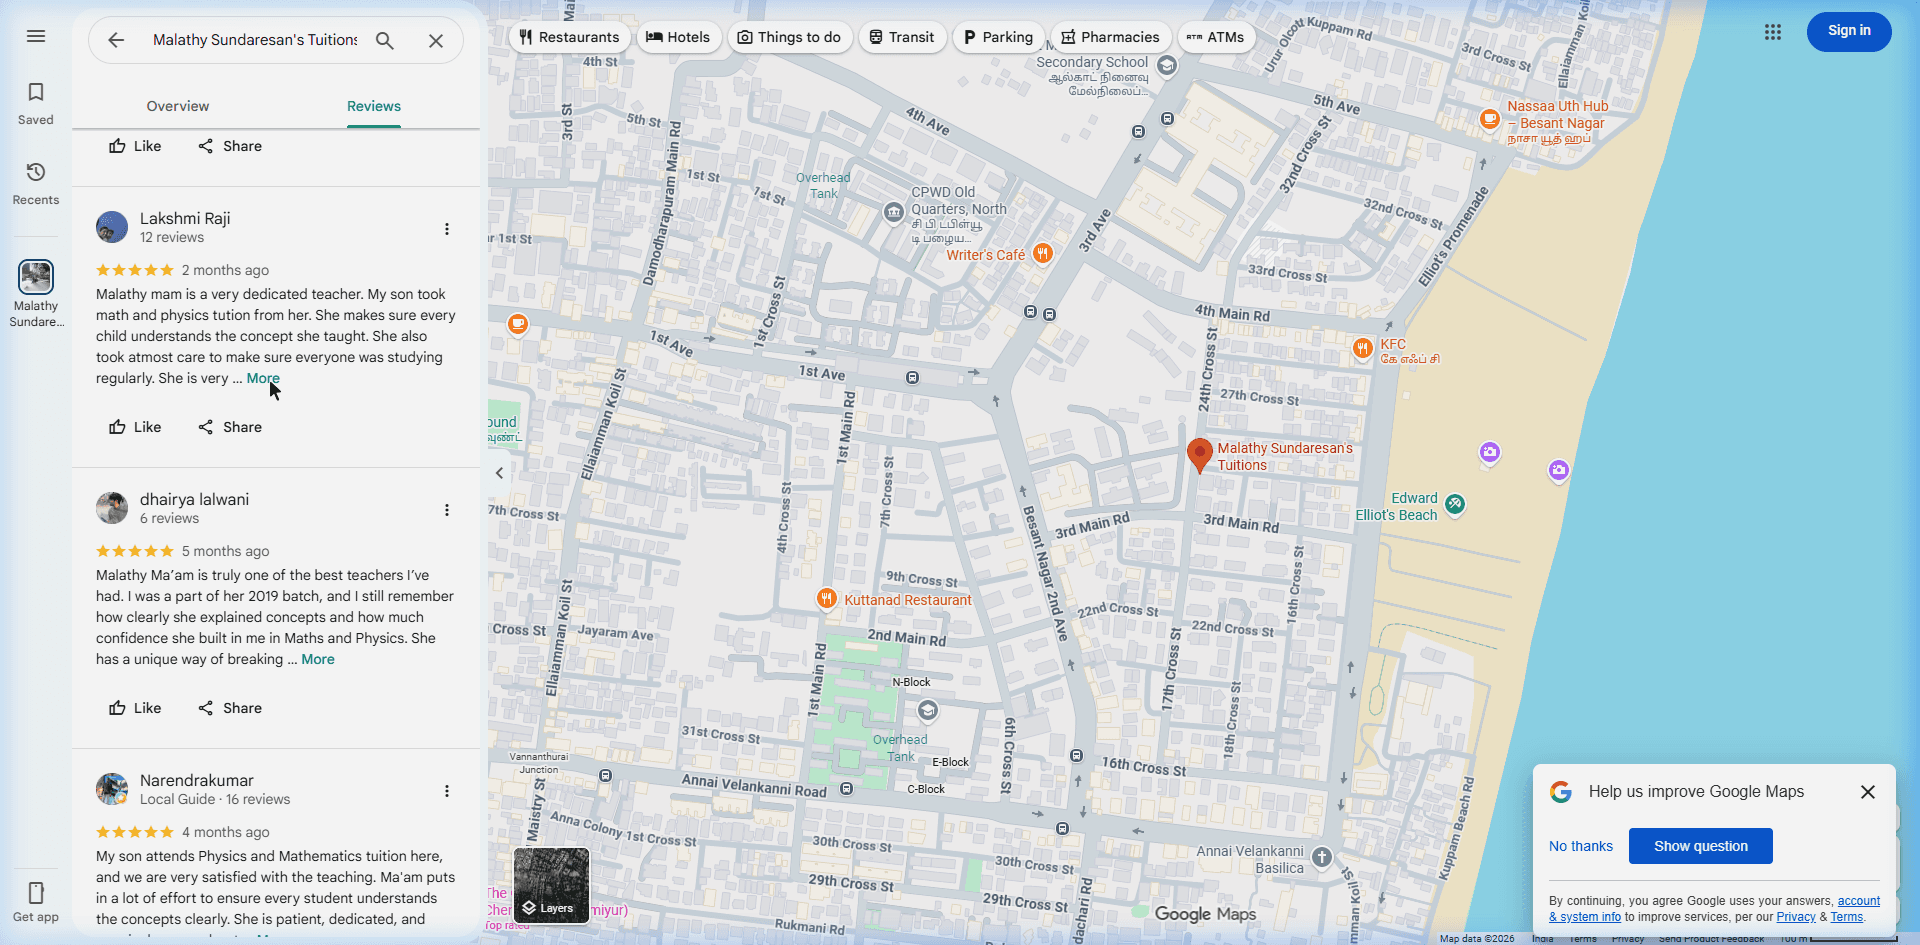Click the Annai Velankanni Basilica marker

[x=1322, y=857]
